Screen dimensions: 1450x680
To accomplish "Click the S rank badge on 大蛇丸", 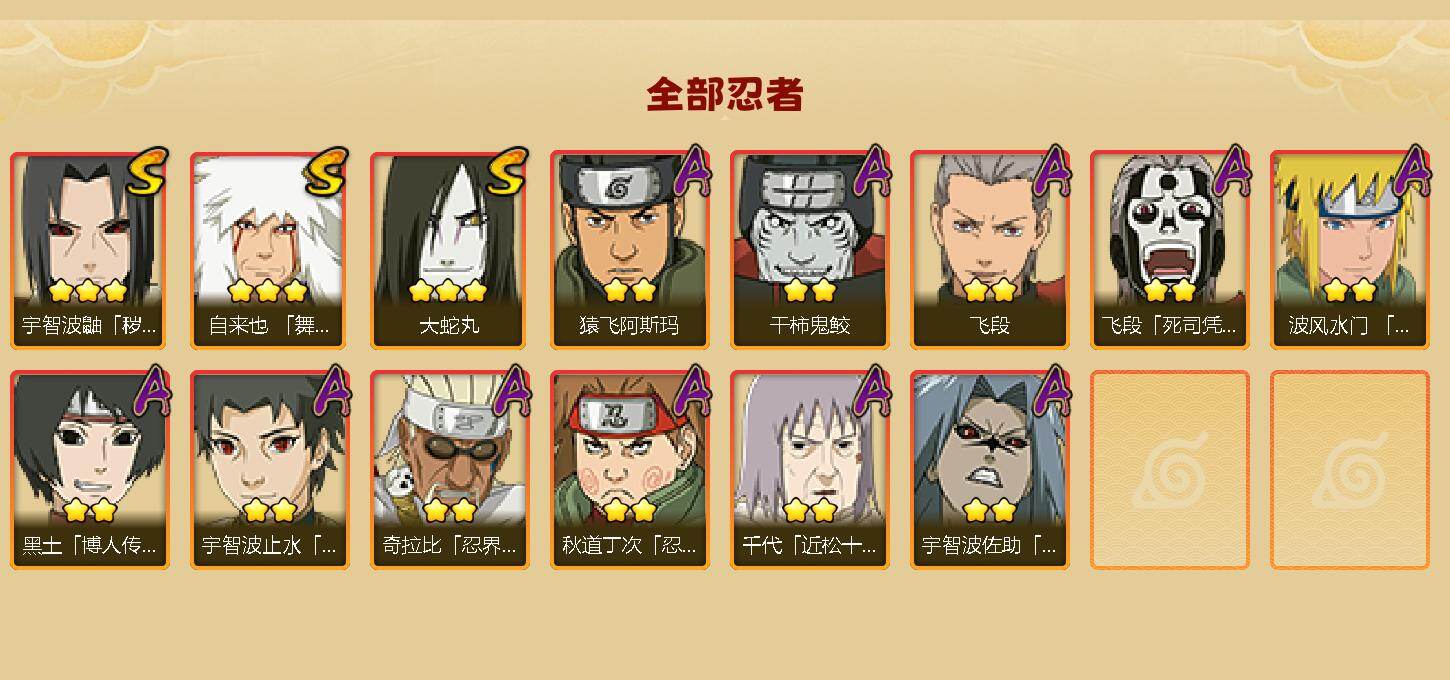I will (507, 171).
